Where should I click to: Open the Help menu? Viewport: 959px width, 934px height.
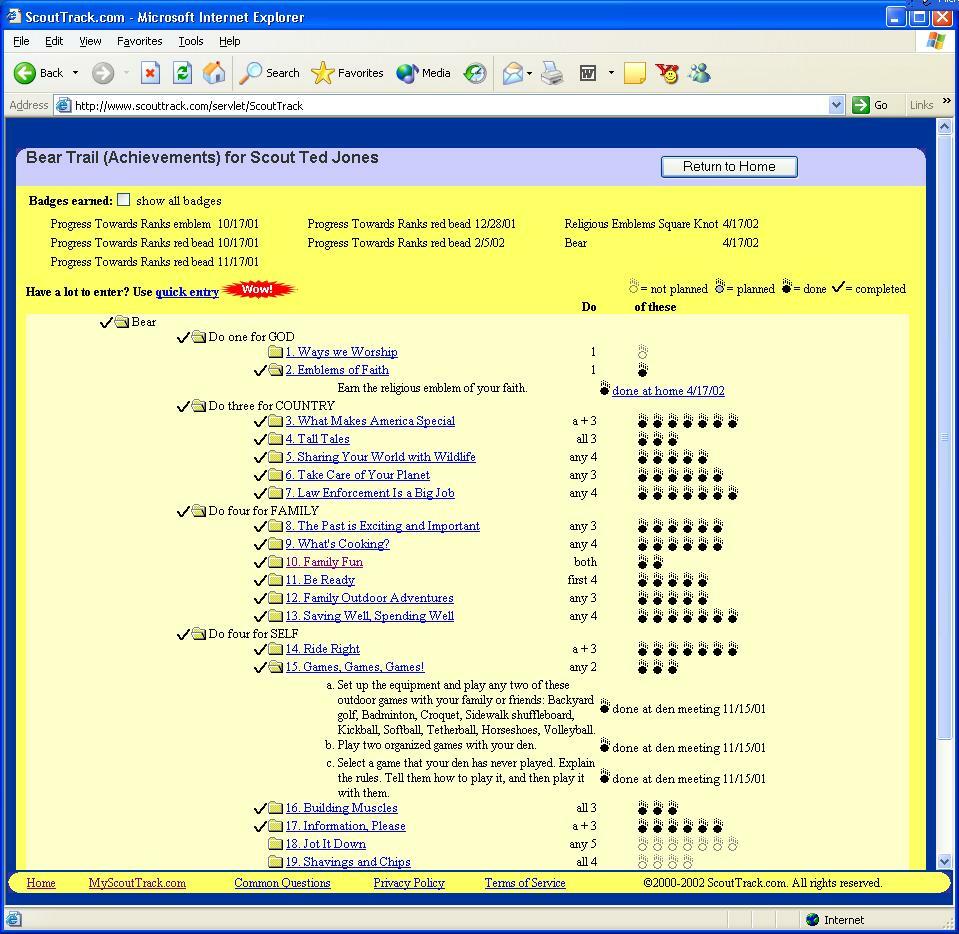coord(229,41)
